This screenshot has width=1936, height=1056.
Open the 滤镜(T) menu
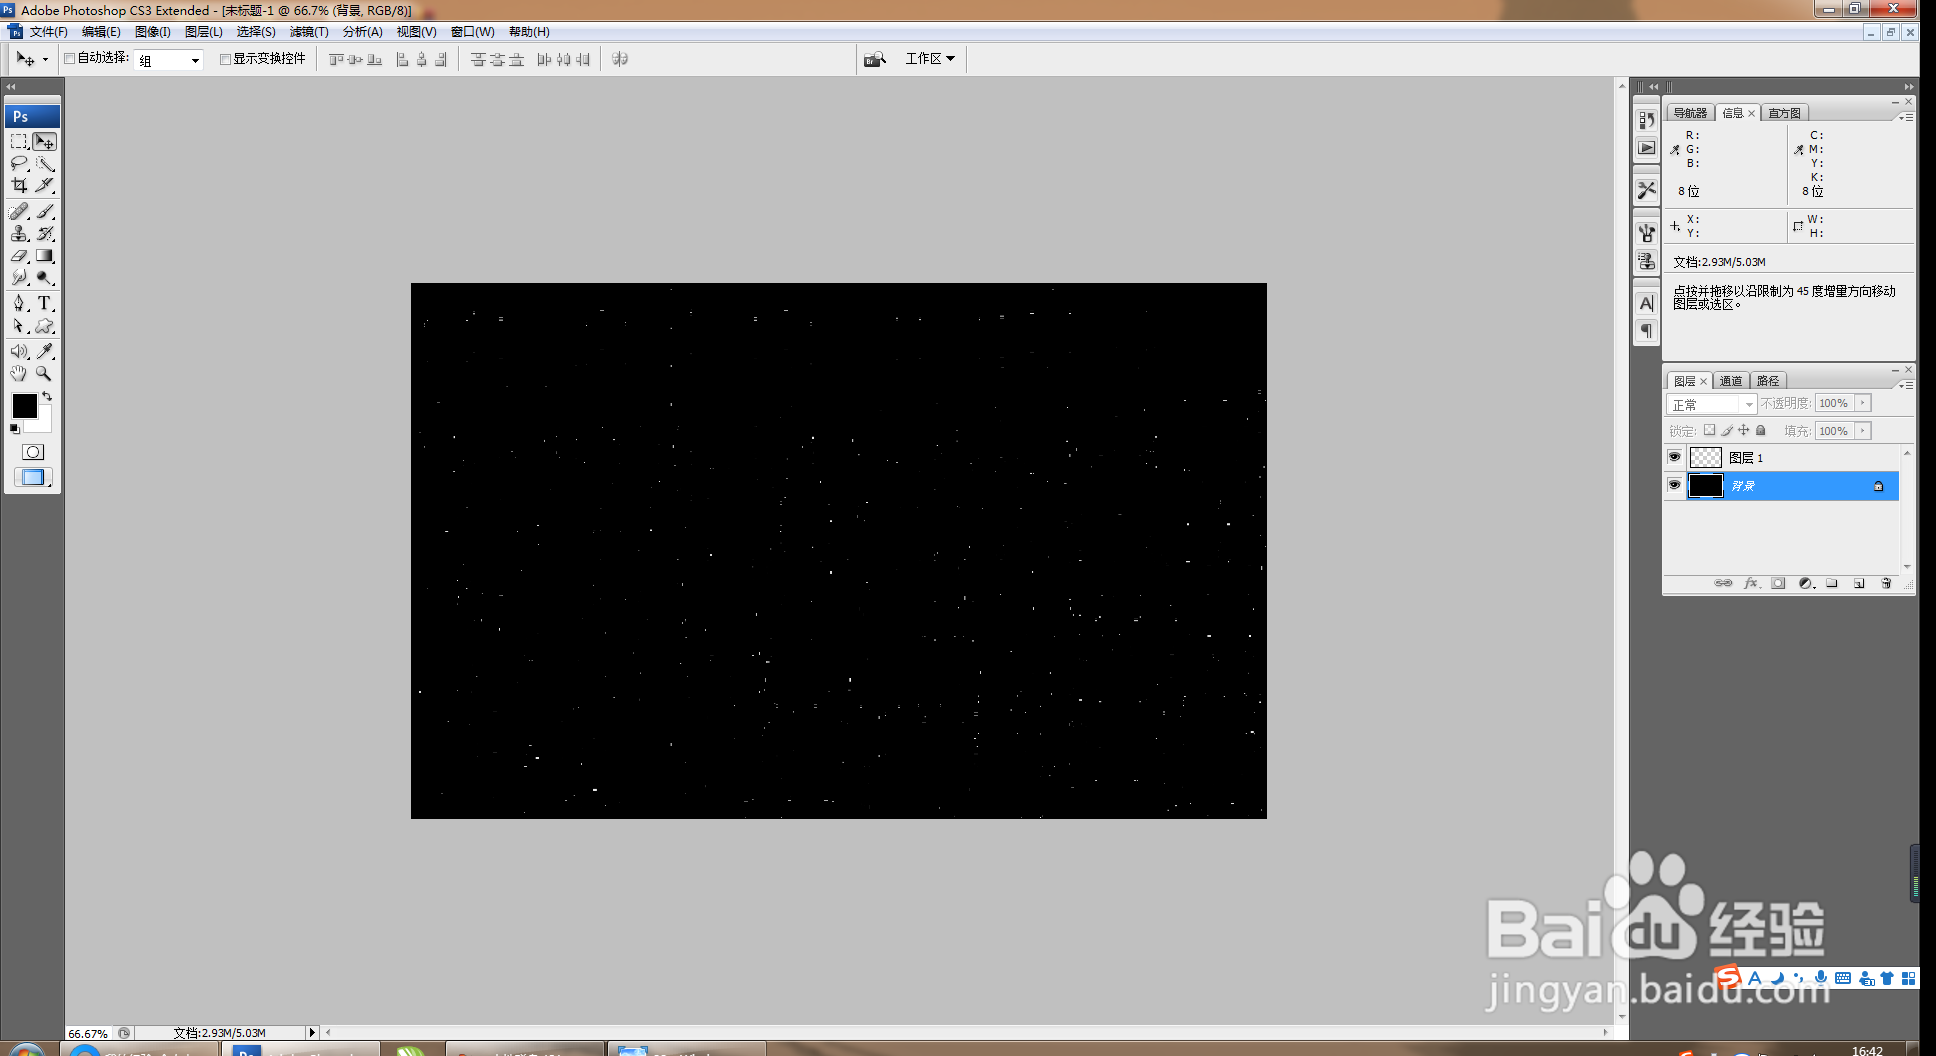309,32
